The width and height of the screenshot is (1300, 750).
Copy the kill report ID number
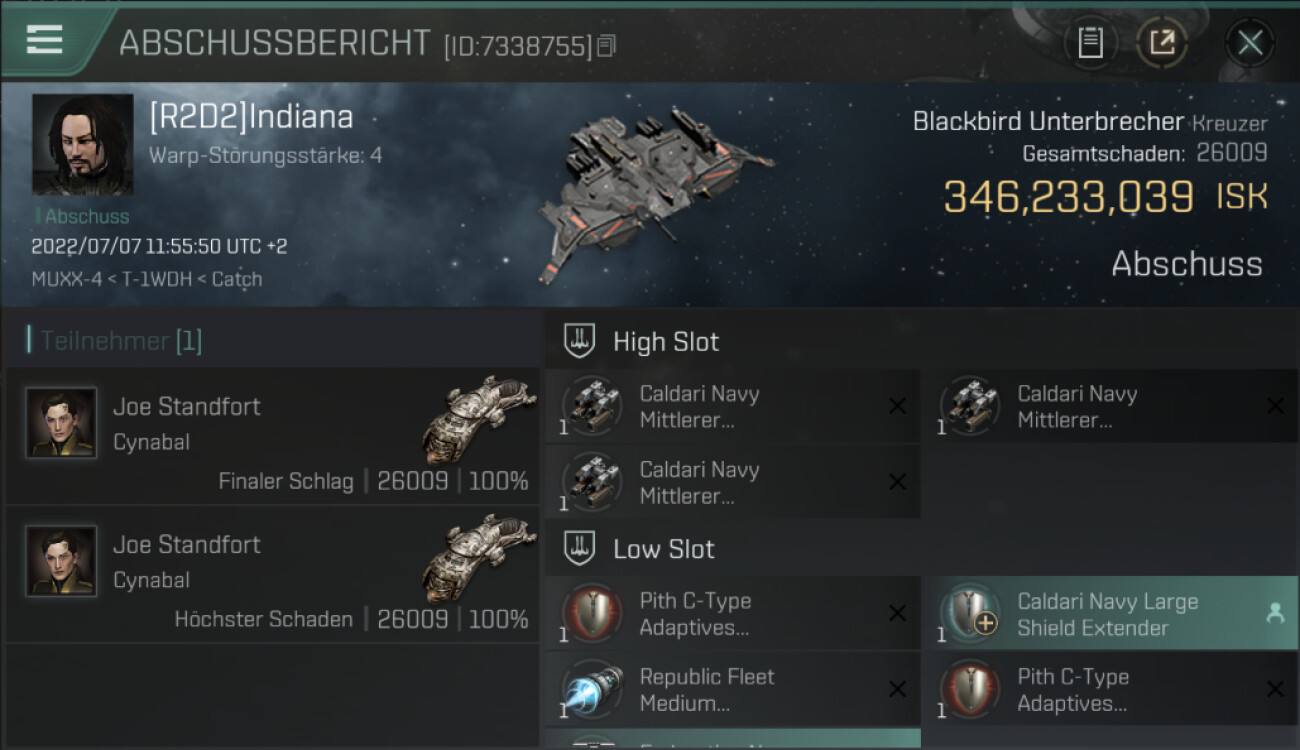(607, 45)
